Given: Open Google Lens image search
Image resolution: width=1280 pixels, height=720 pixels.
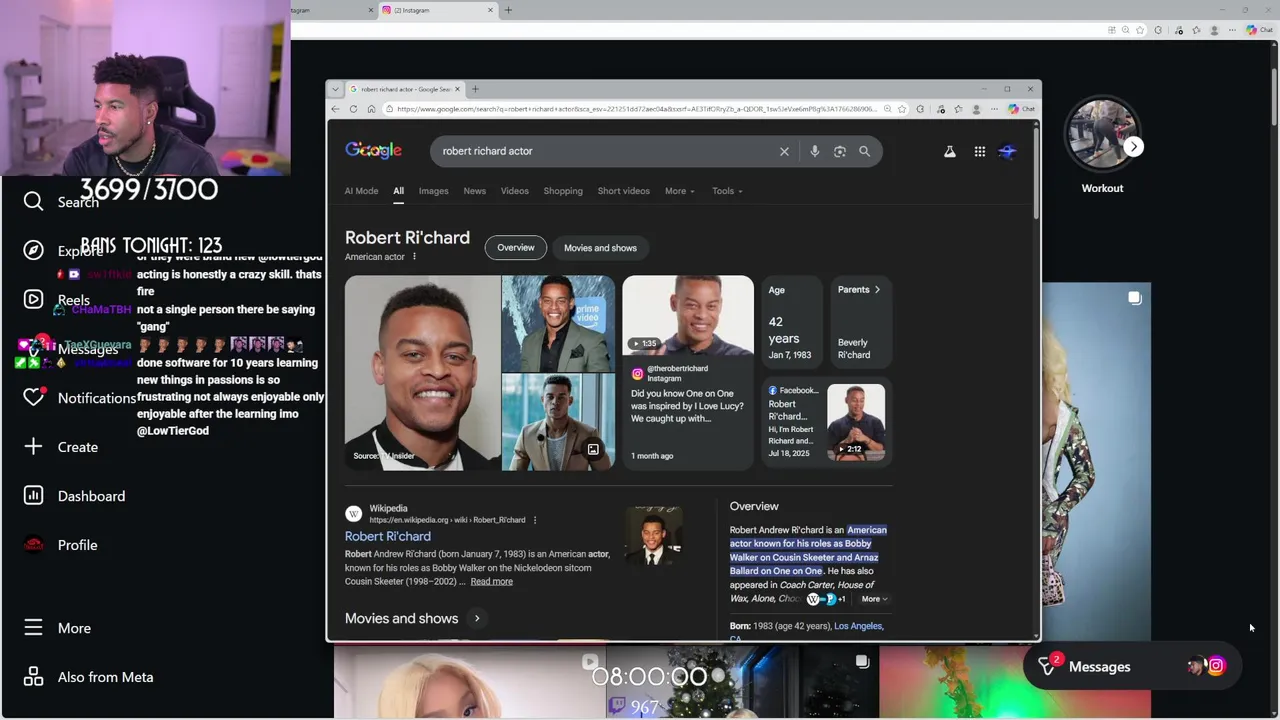Looking at the screenshot, I should (x=839, y=151).
